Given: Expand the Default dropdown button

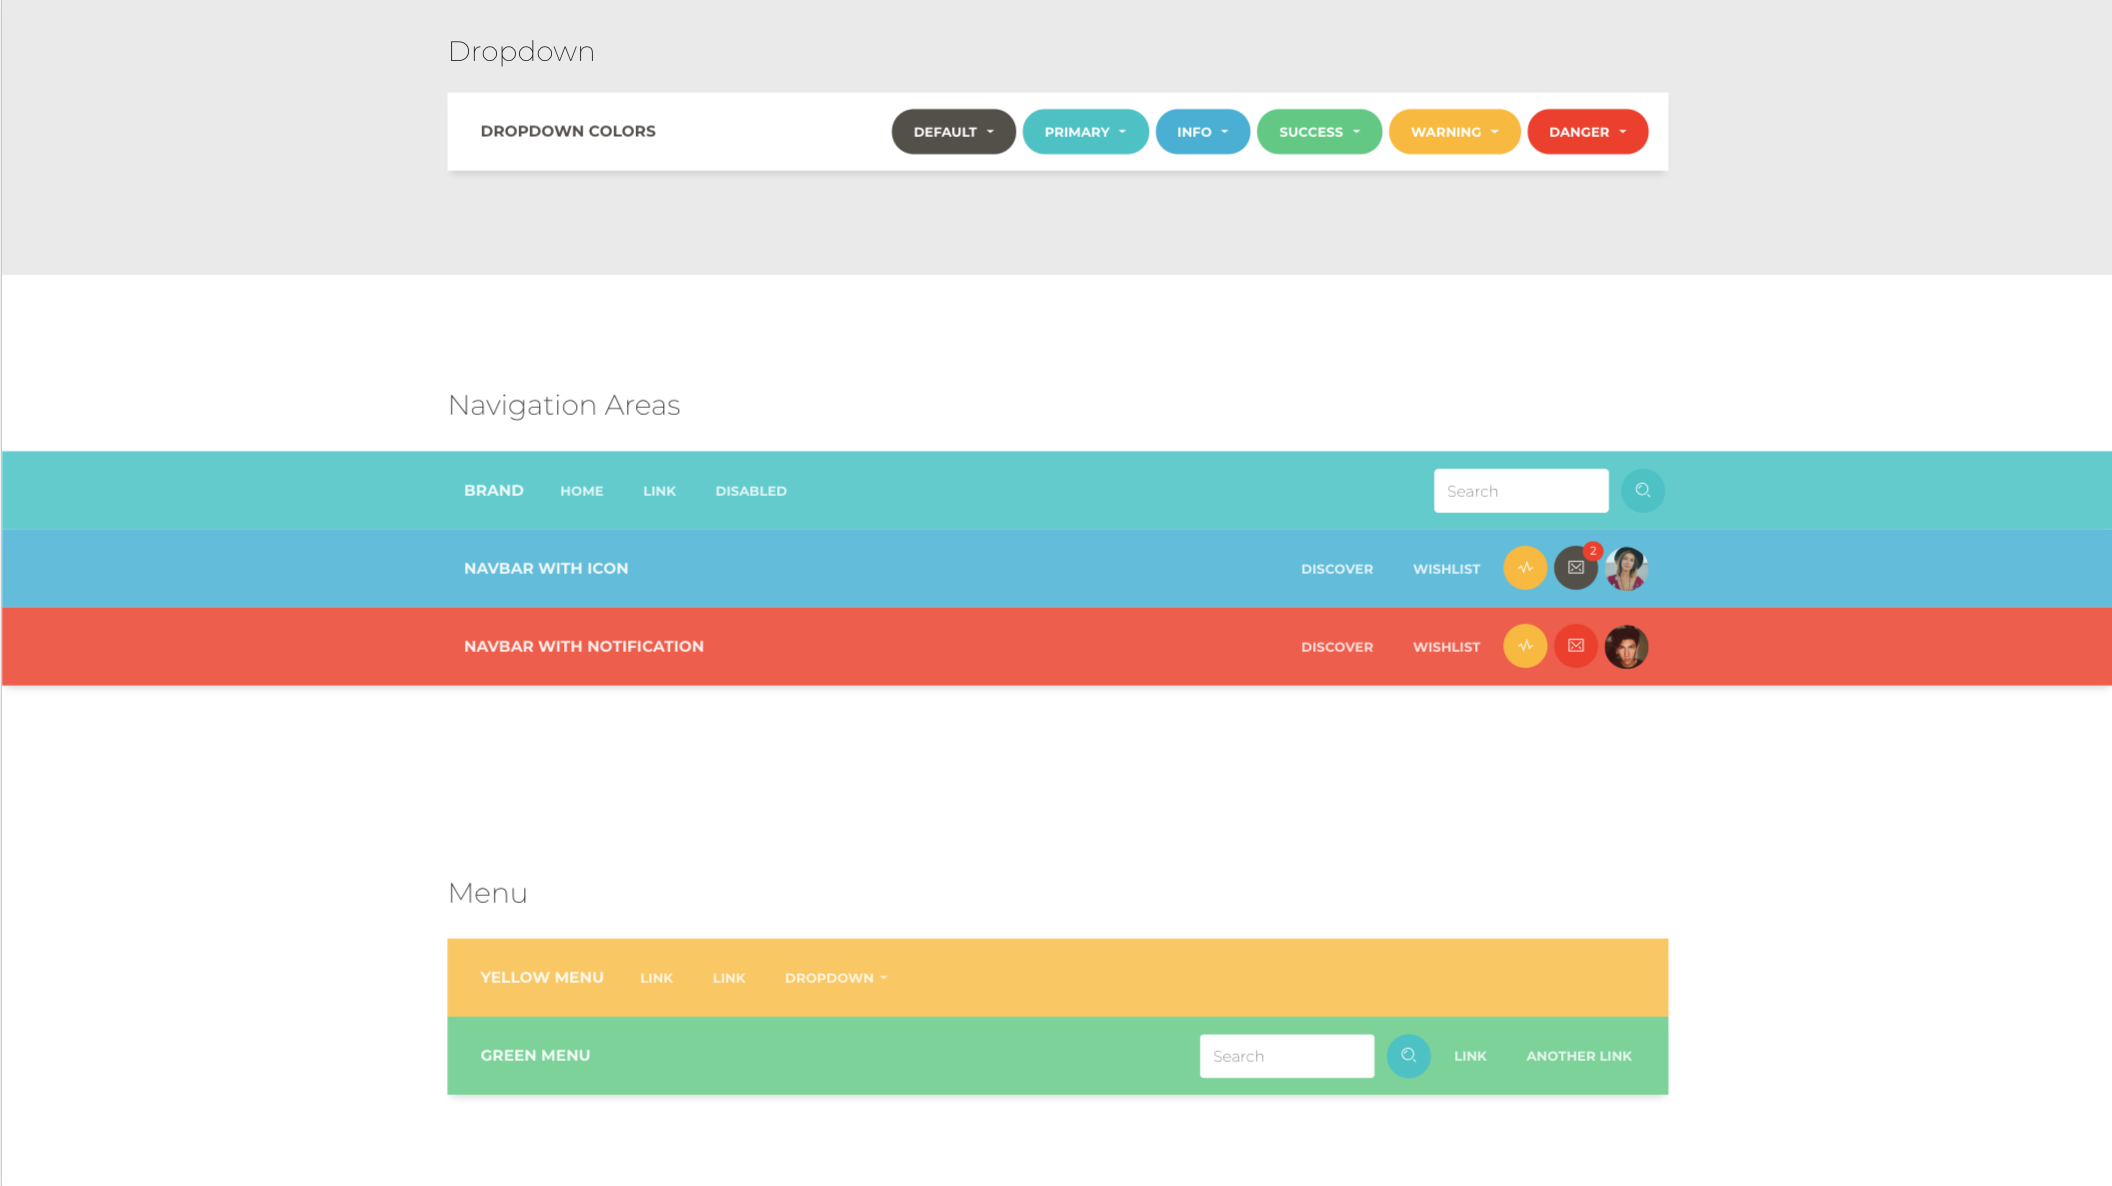Looking at the screenshot, I should 953,132.
